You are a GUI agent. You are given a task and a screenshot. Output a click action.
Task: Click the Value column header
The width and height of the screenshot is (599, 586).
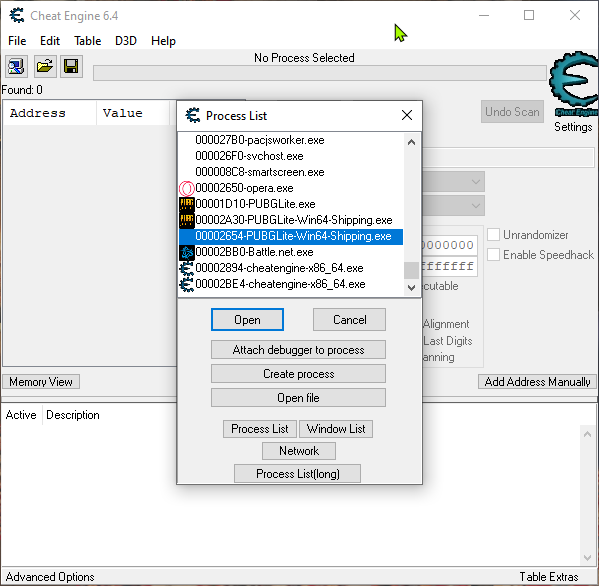(133, 113)
